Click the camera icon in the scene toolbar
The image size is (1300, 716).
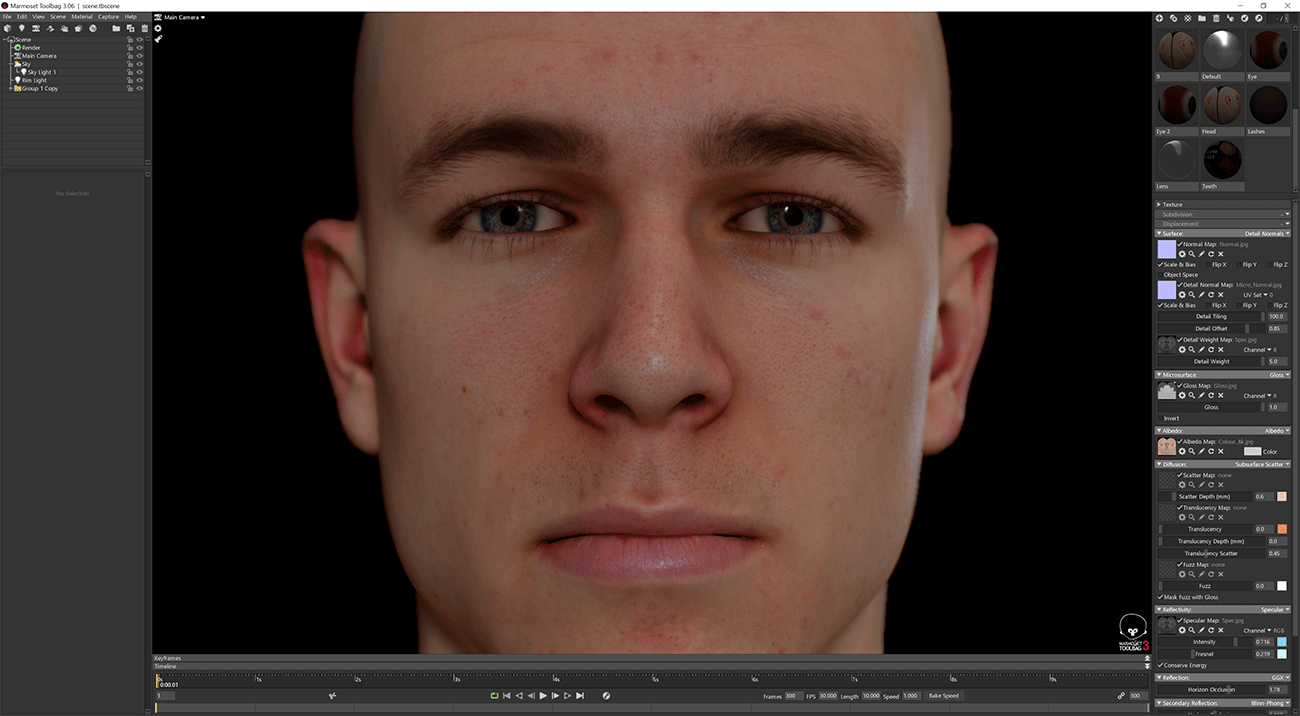36,28
